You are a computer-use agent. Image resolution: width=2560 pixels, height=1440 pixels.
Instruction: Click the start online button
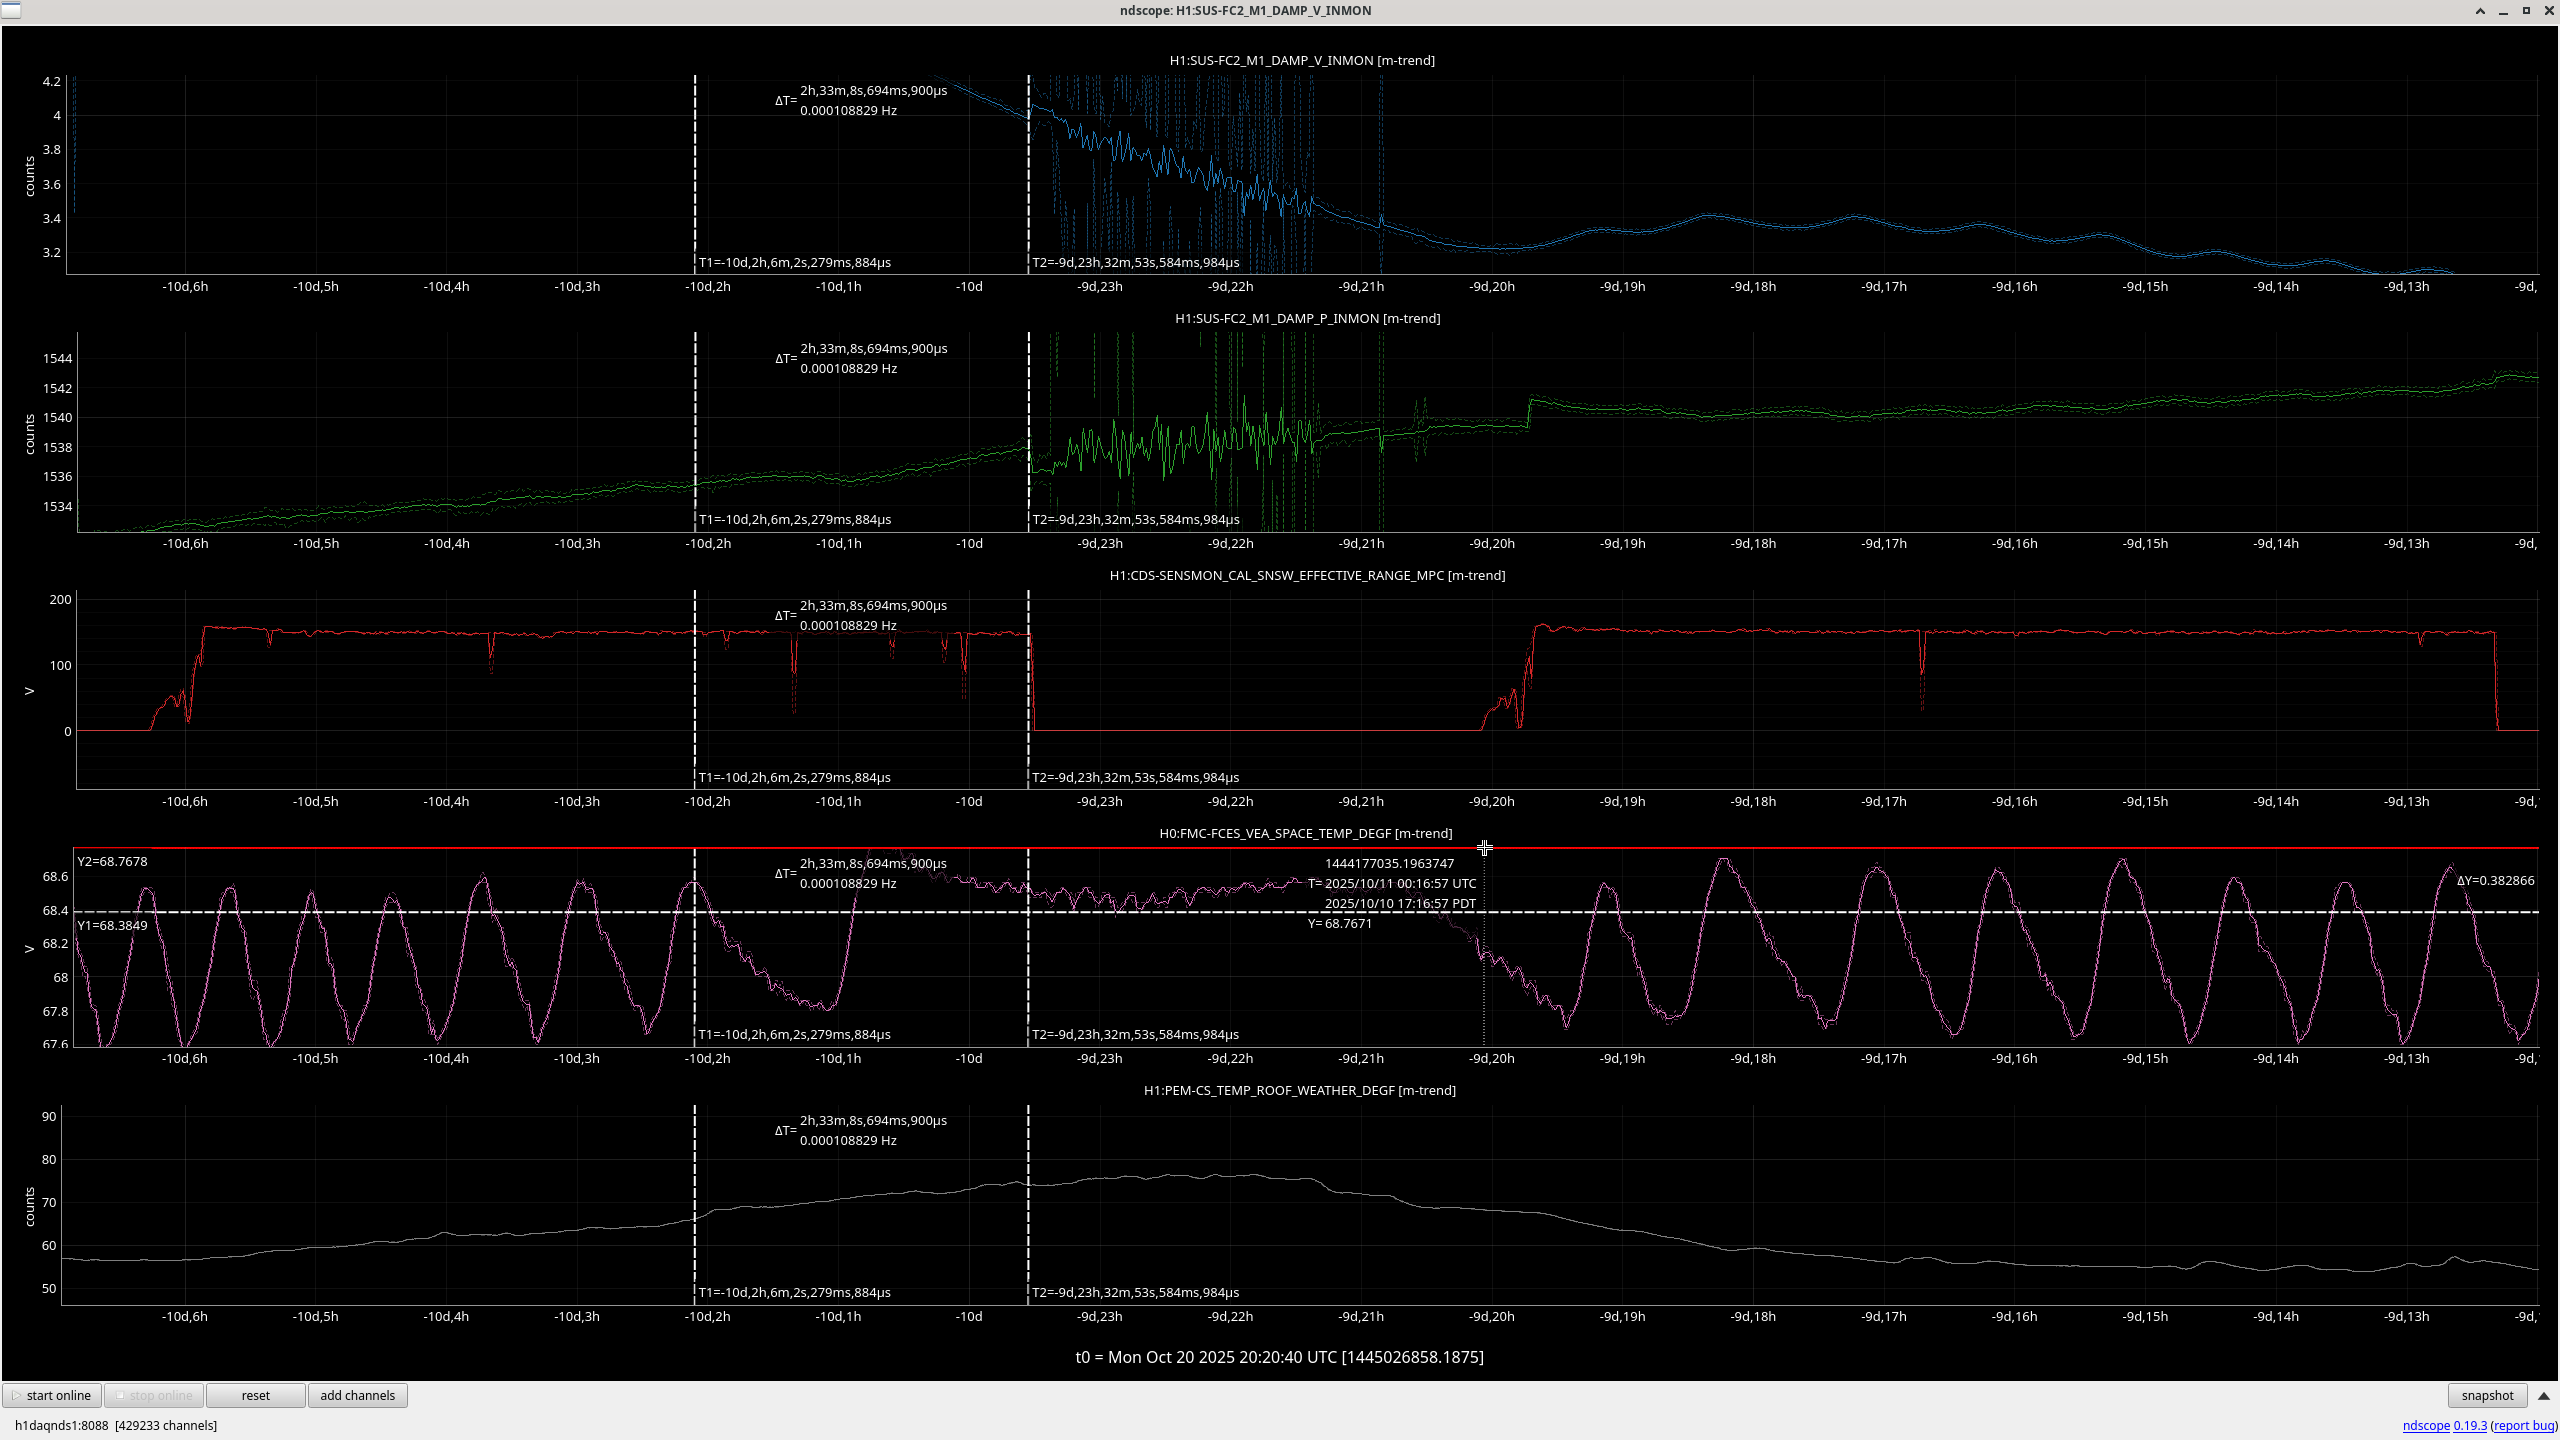click(52, 1395)
